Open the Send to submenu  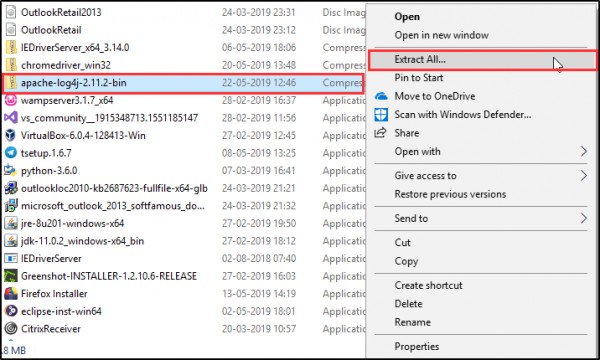pyautogui.click(x=411, y=218)
